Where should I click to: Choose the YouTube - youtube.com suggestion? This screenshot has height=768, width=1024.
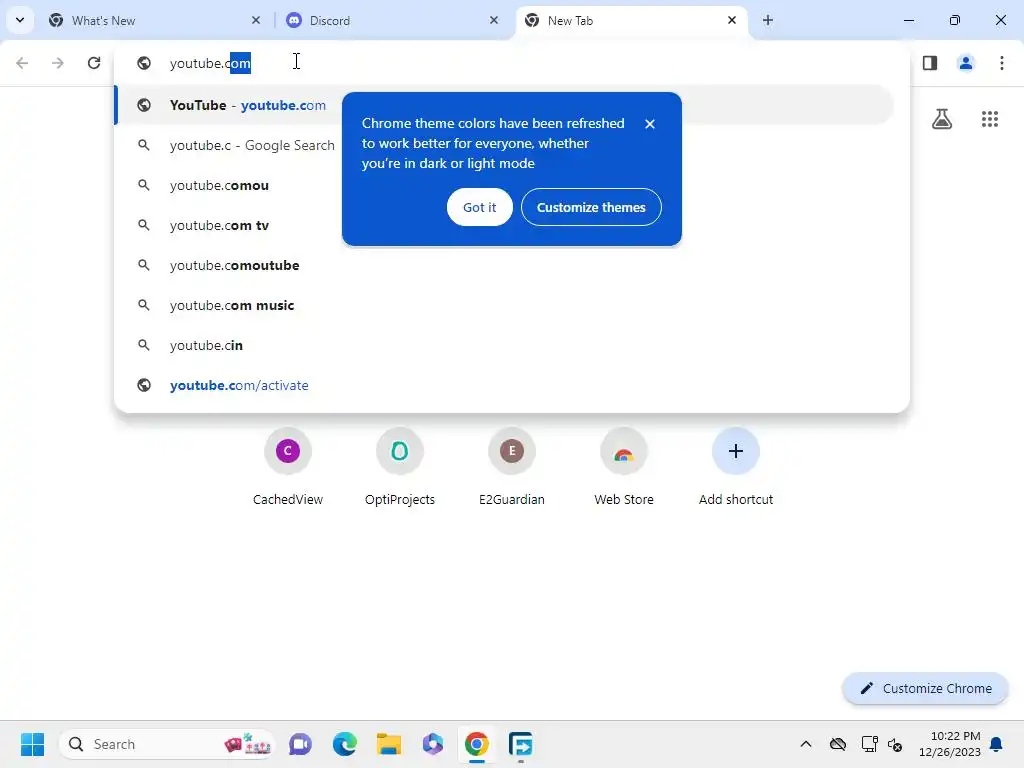pos(504,105)
